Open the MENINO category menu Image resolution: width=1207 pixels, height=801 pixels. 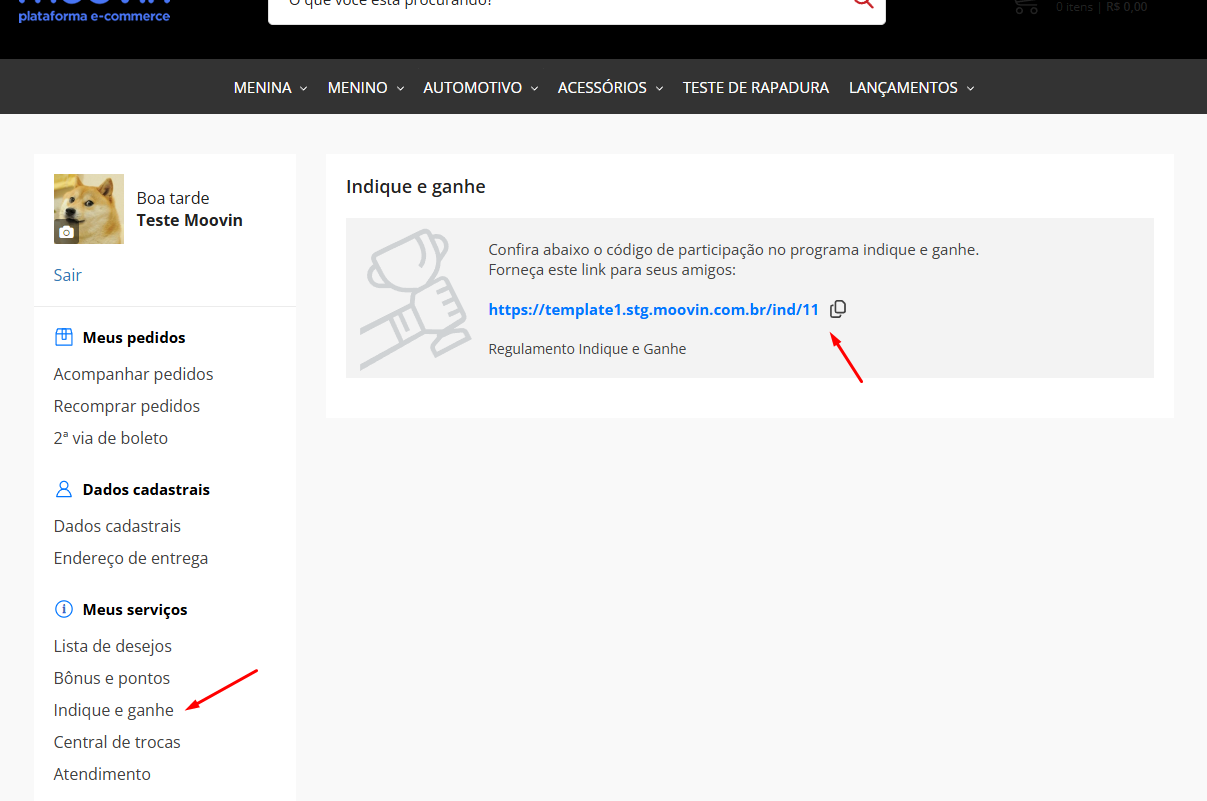pyautogui.click(x=366, y=88)
